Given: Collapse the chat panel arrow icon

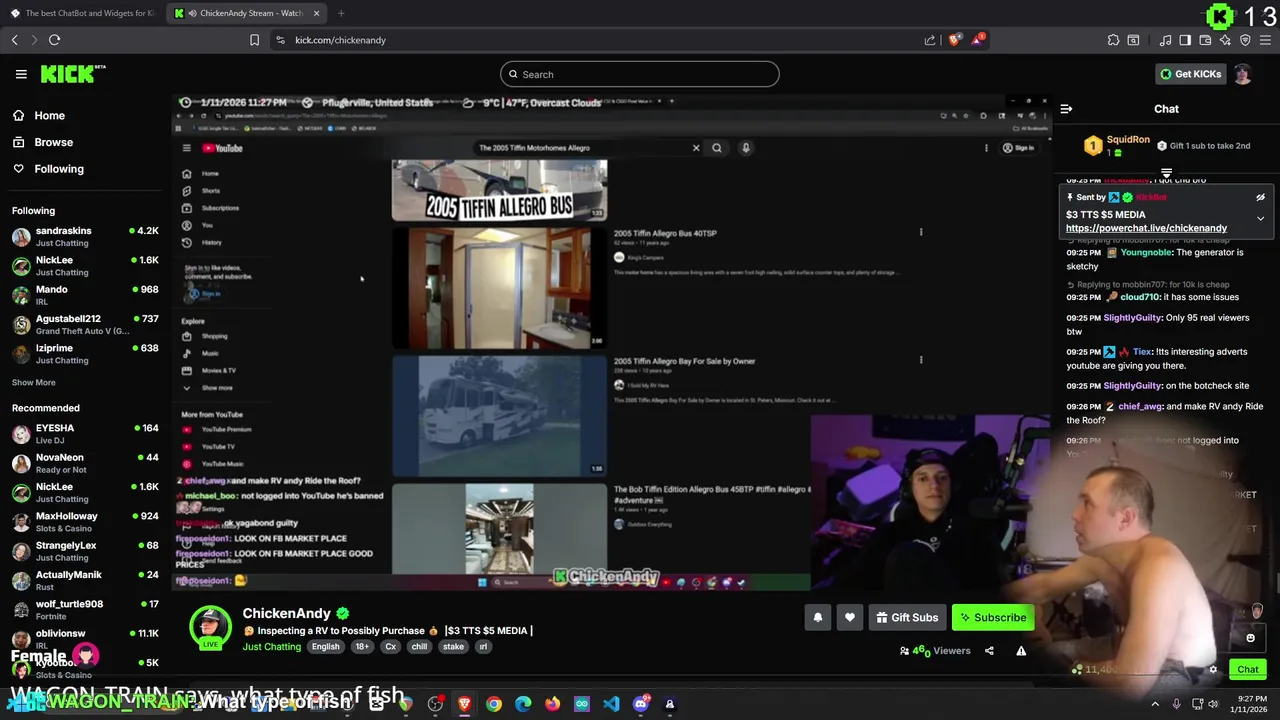Looking at the screenshot, I should [1066, 109].
